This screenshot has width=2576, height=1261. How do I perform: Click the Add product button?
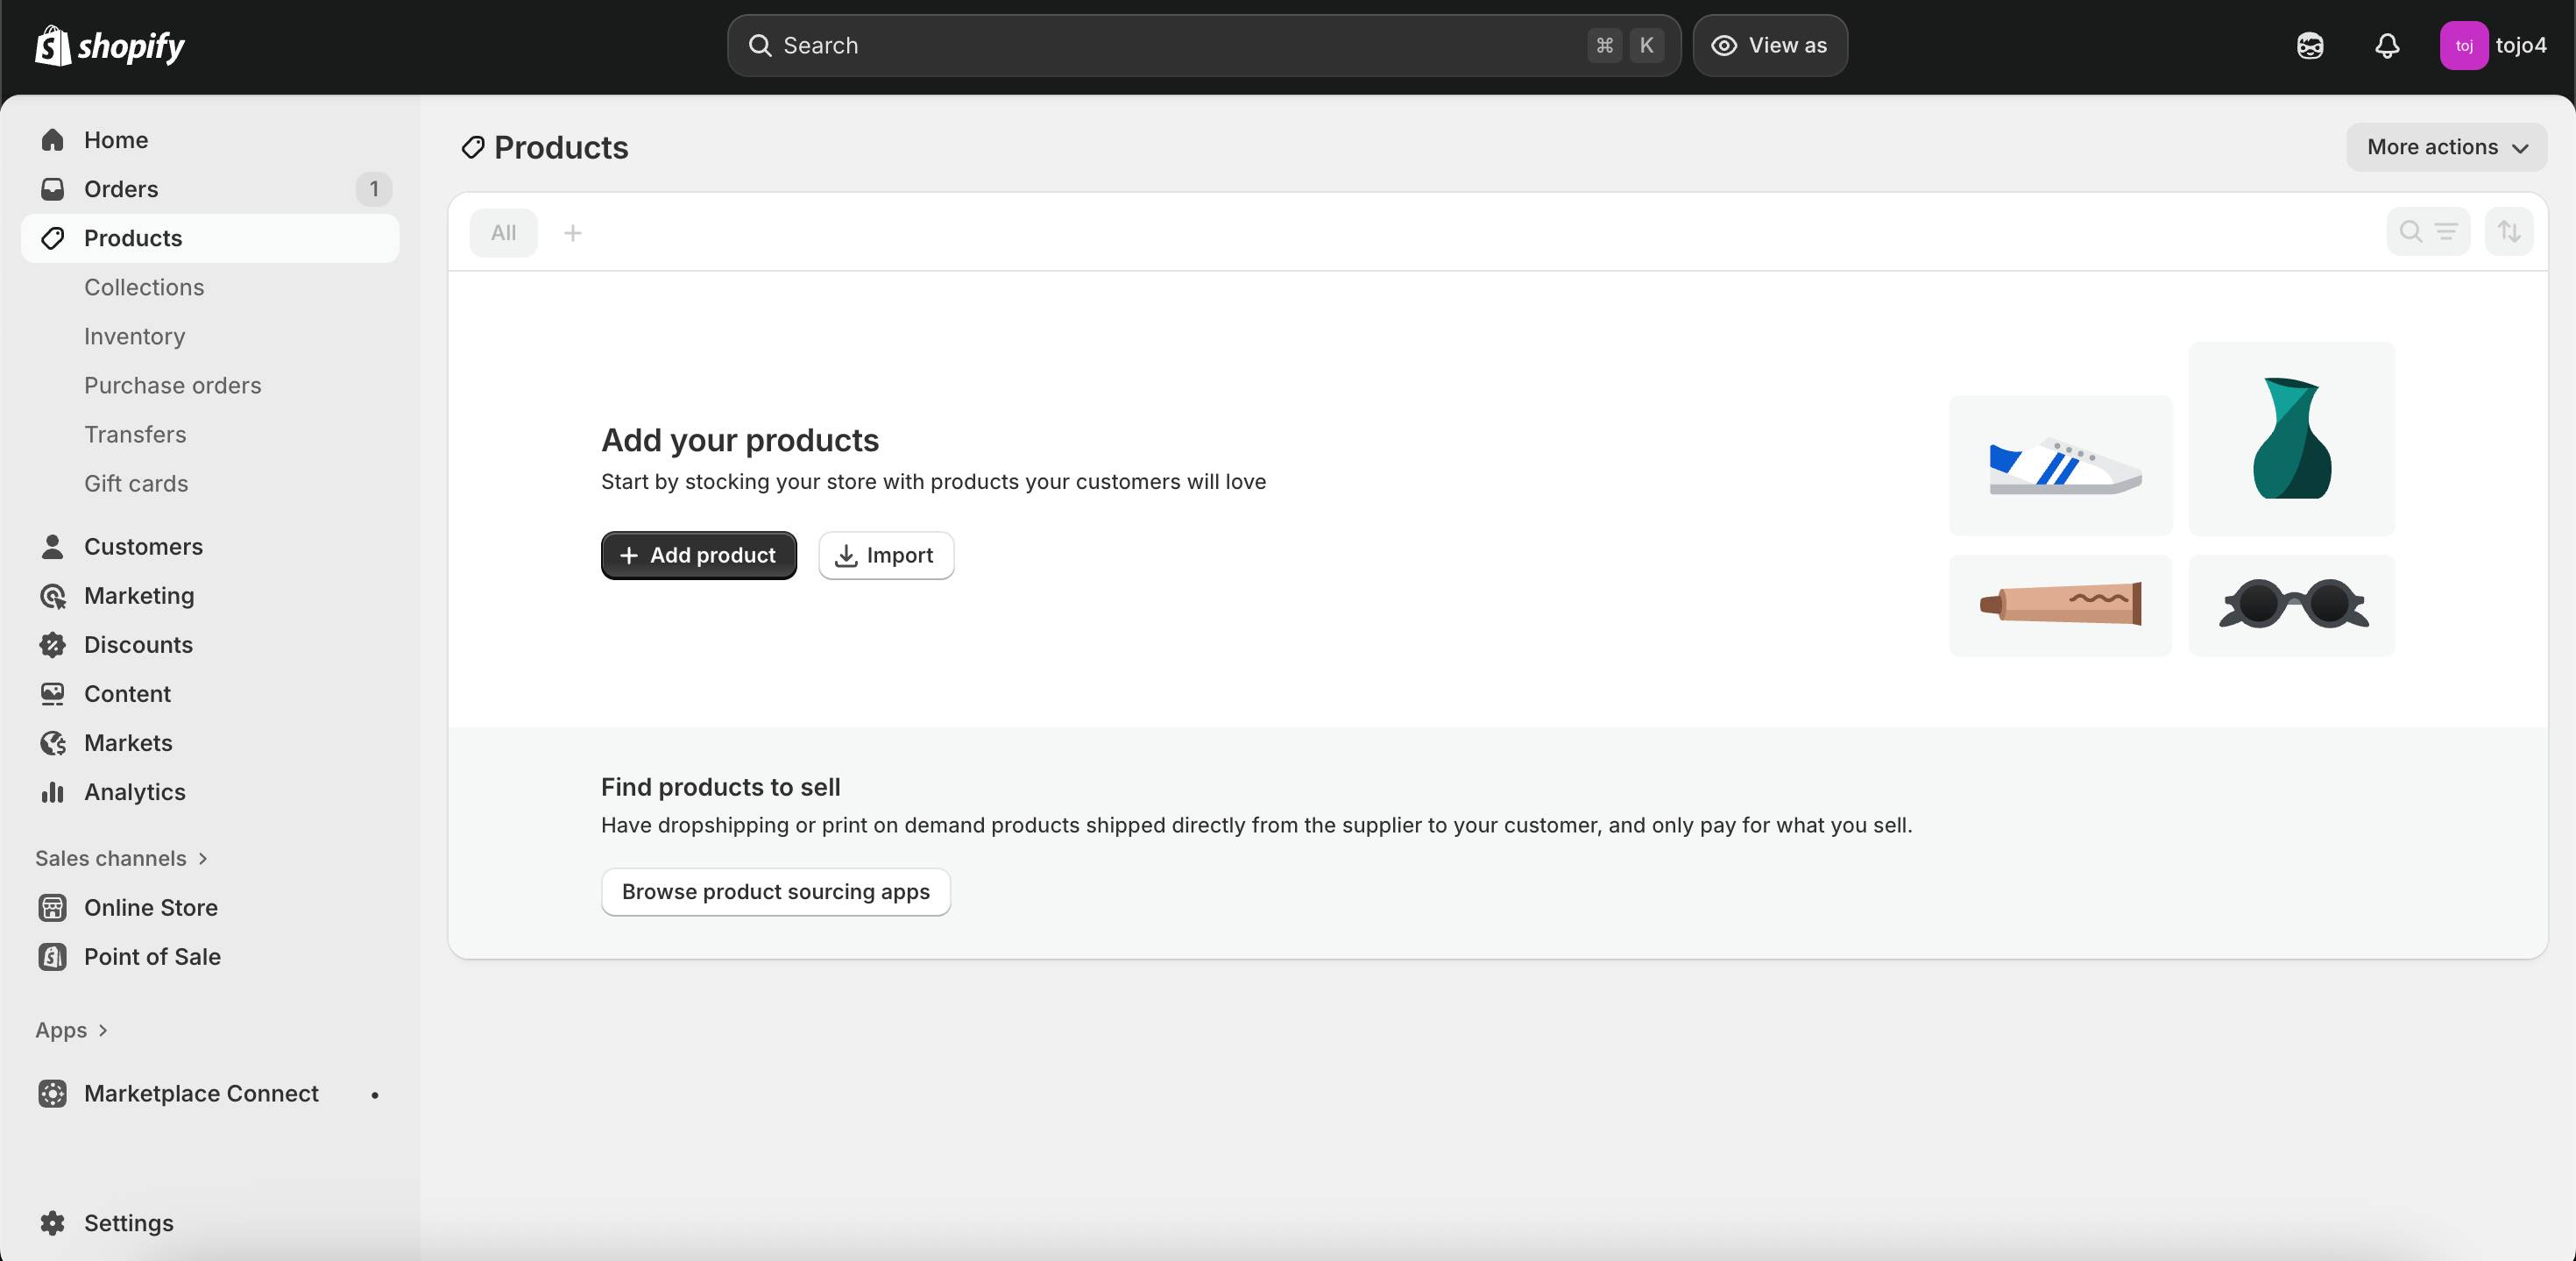tap(698, 555)
